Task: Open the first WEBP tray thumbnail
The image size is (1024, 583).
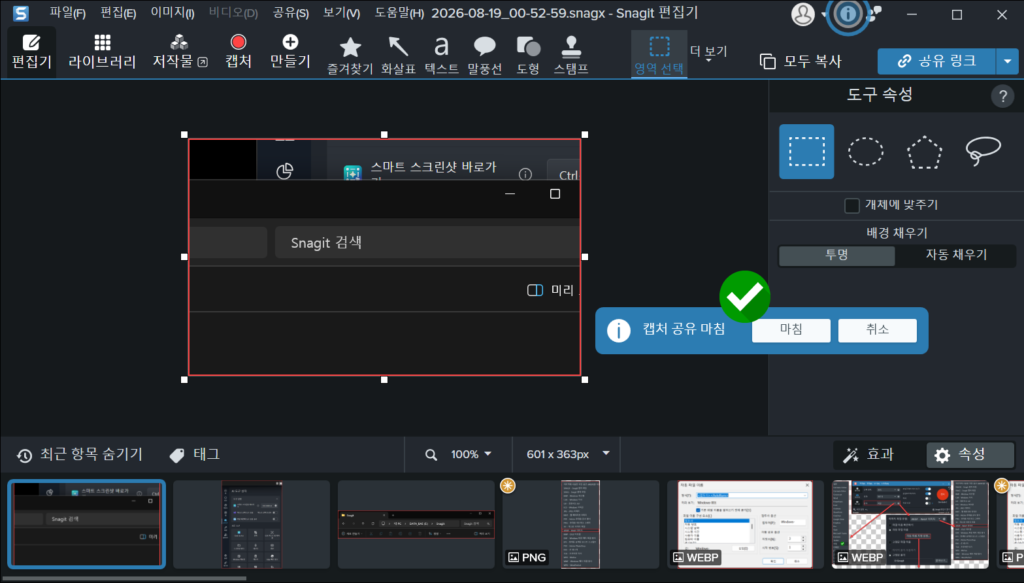Action: (744, 524)
